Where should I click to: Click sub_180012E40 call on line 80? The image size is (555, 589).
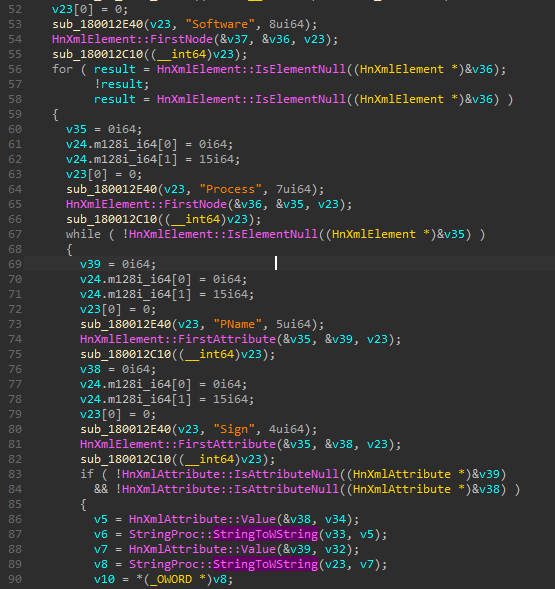click(x=126, y=429)
